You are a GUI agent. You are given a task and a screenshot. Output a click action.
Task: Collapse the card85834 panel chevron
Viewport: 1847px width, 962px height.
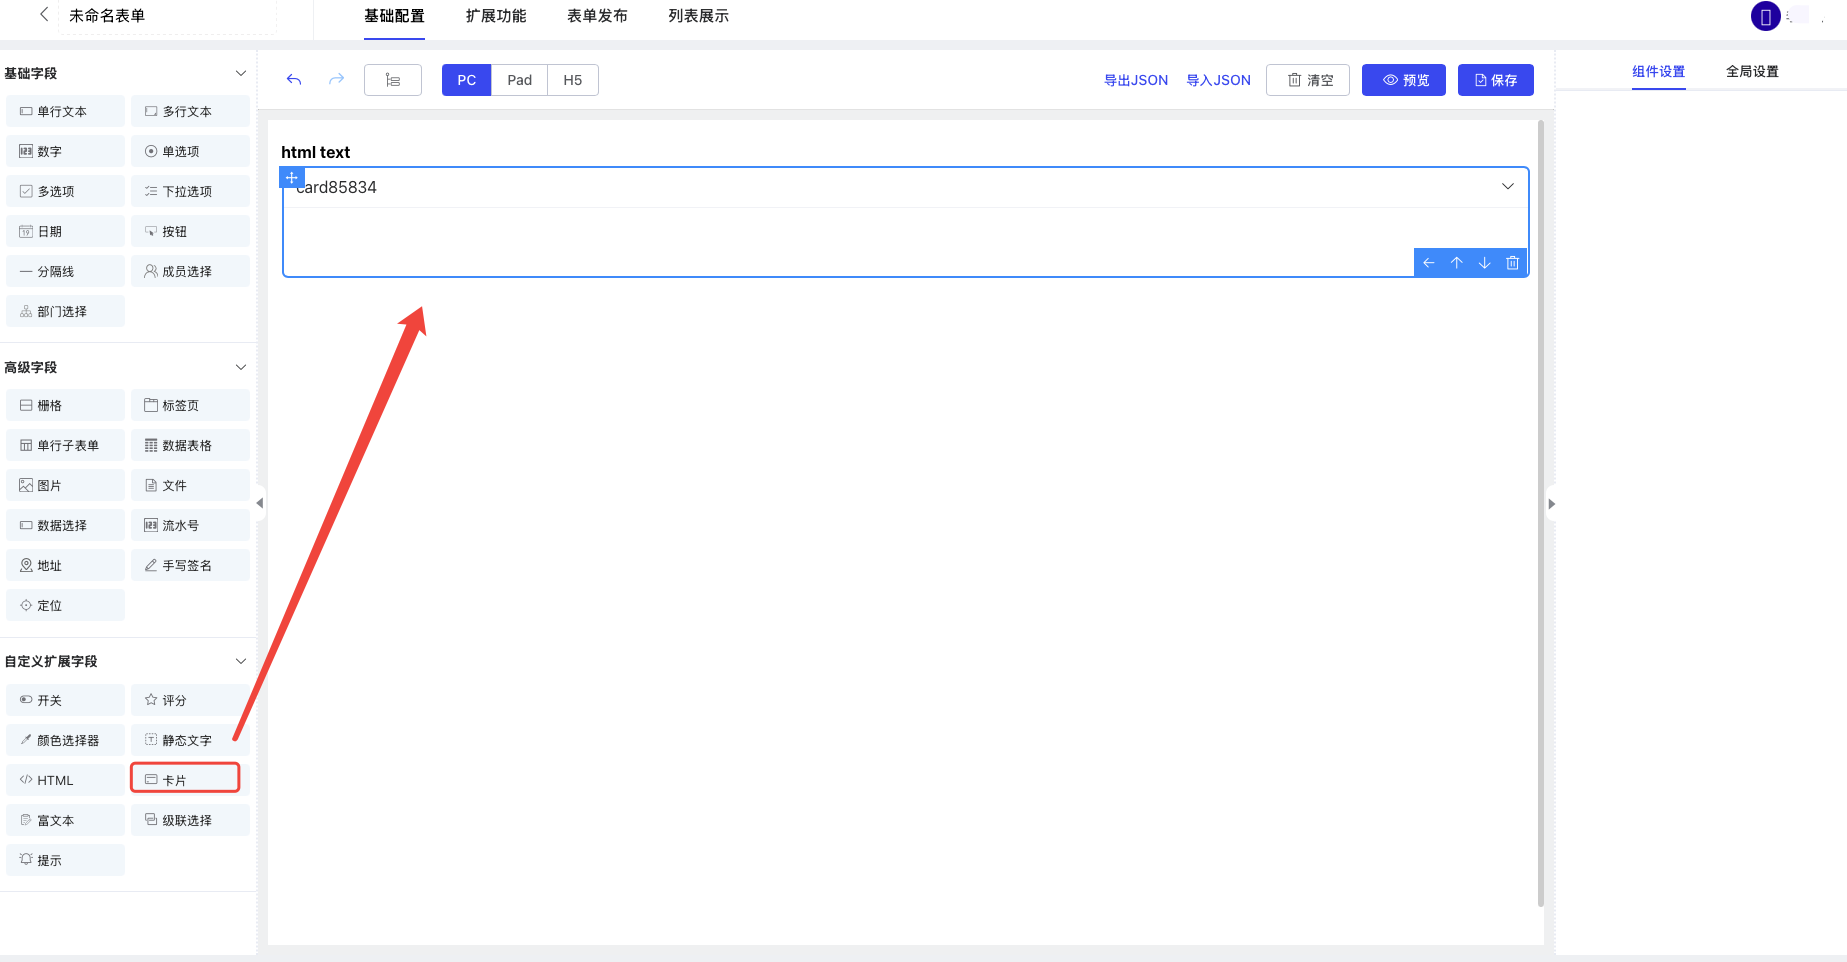point(1507,187)
